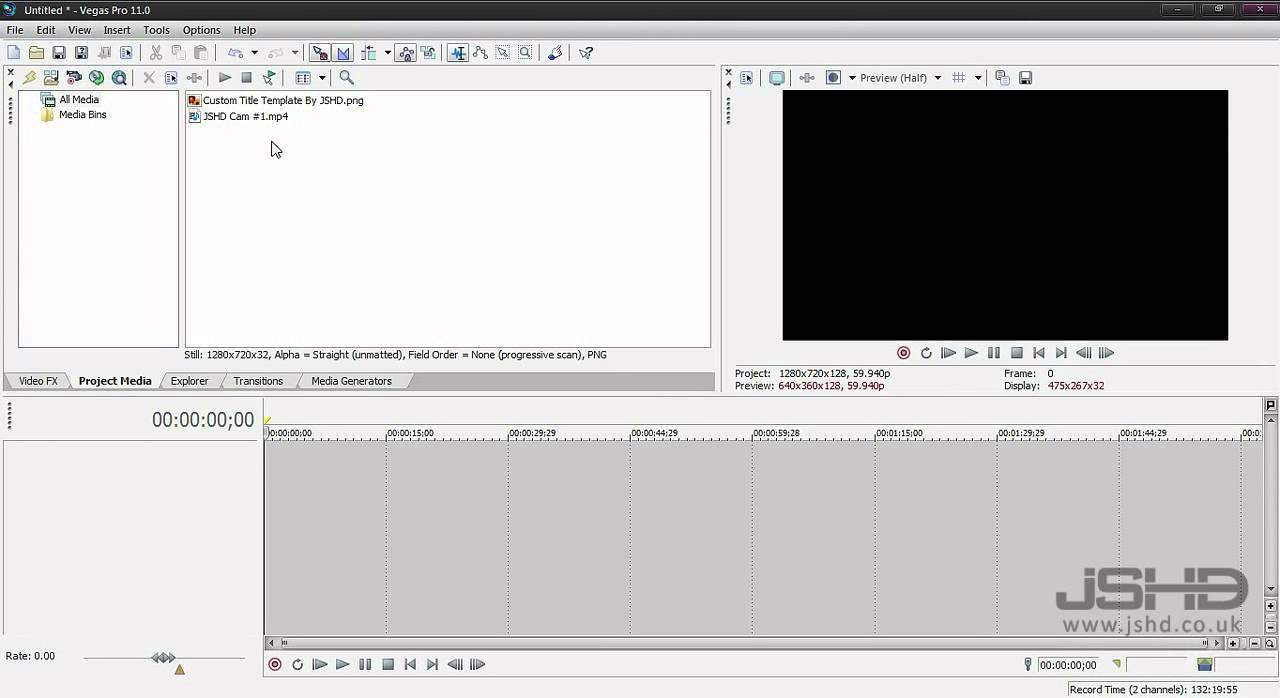
Task: Open the Overlays grid dropdown arrow
Action: click(977, 77)
